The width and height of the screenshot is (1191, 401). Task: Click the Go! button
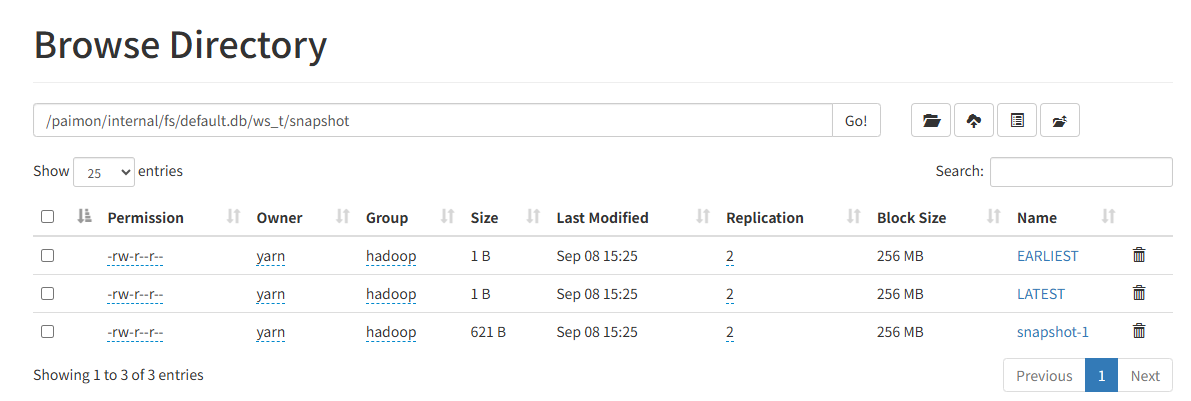pyautogui.click(x=856, y=121)
